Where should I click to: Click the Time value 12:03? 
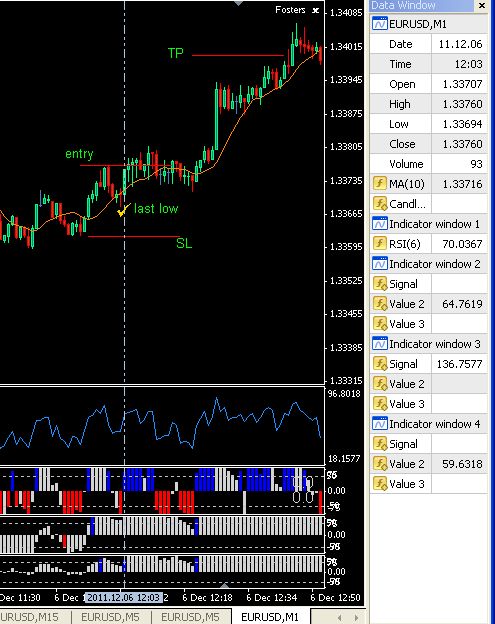468,64
